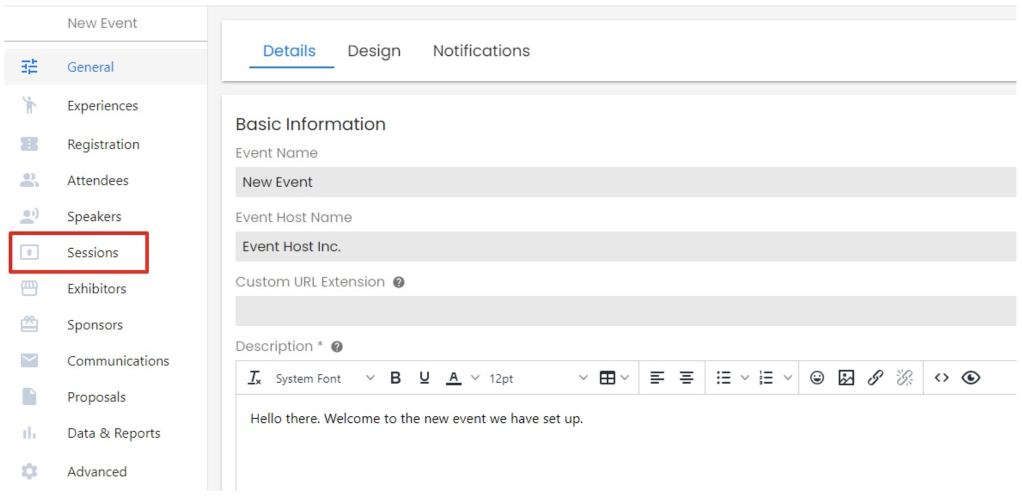Click the Registration ticket icon
The height and width of the screenshot is (497, 1022).
29,144
